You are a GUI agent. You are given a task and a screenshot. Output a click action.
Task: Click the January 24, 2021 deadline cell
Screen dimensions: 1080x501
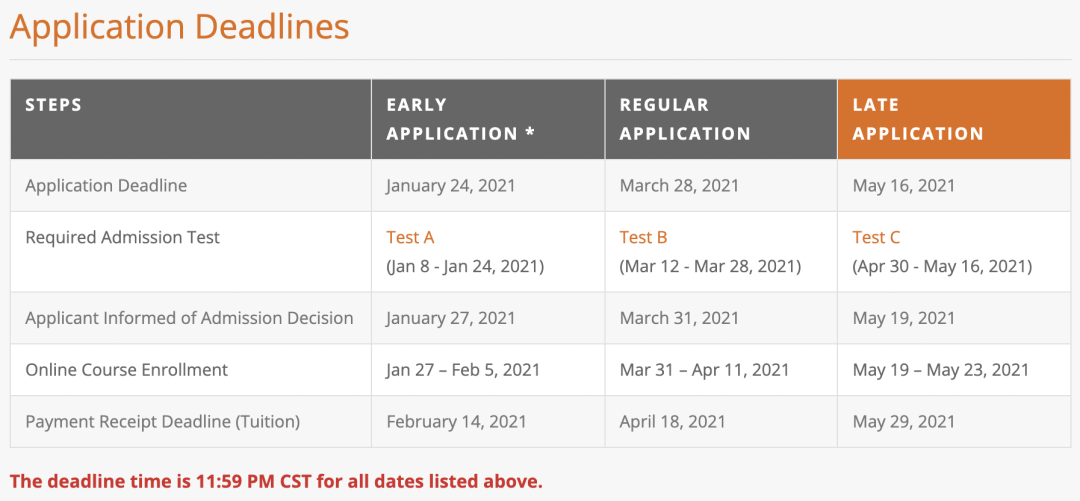click(x=488, y=185)
